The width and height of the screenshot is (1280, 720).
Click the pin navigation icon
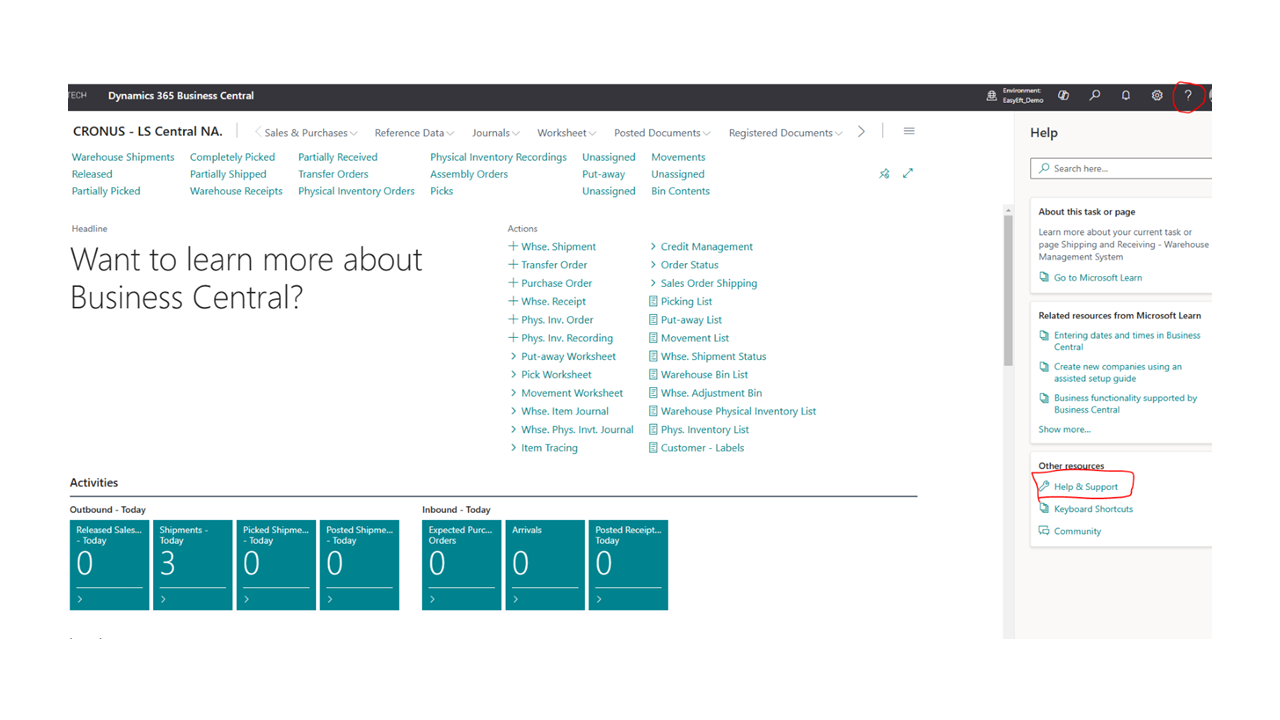(x=884, y=174)
